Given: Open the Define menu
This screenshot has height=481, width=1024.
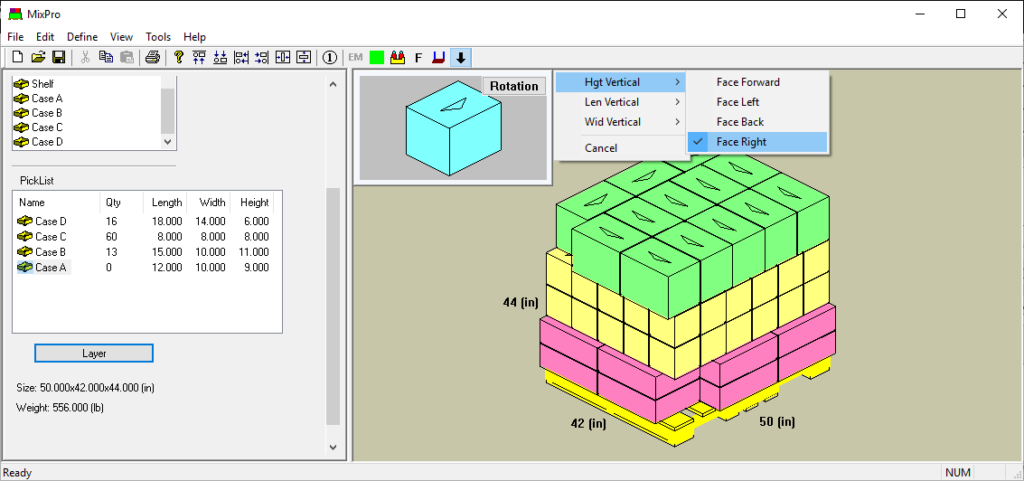Looking at the screenshot, I should 82,37.
